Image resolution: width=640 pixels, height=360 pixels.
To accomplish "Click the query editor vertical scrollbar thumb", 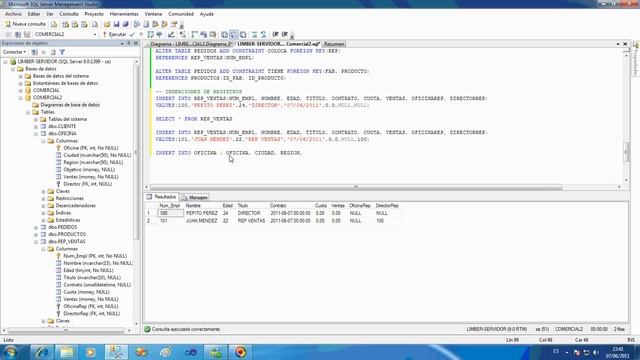I will point(626,151).
